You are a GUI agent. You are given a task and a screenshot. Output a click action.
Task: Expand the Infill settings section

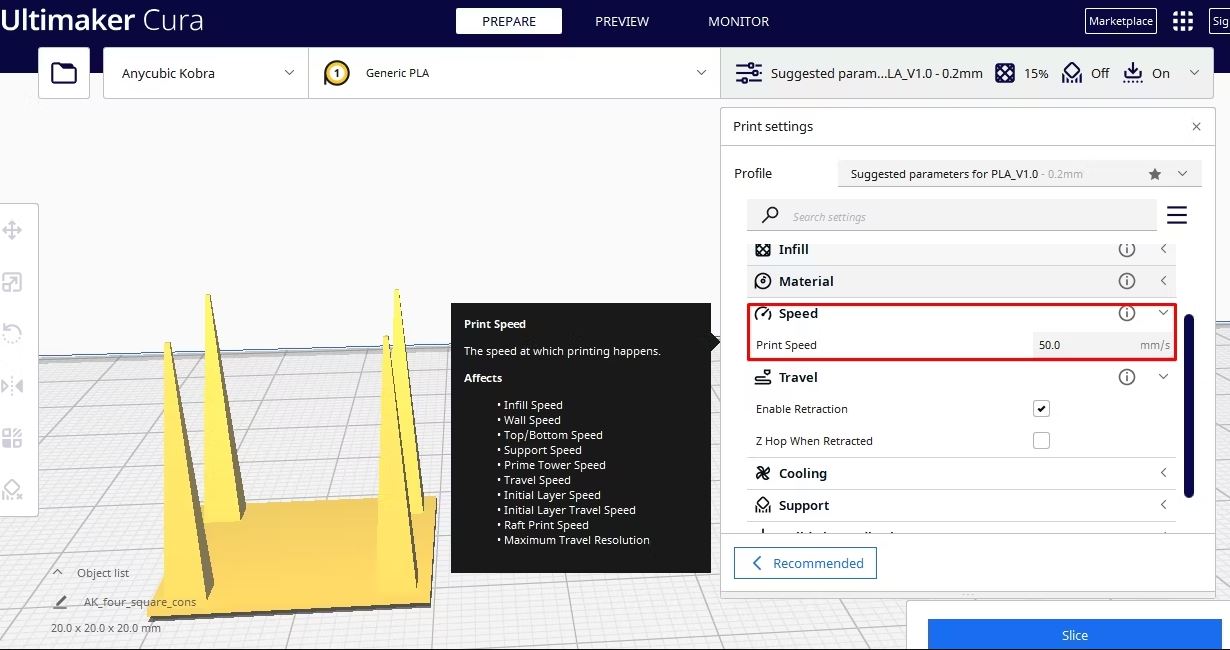pos(1164,249)
